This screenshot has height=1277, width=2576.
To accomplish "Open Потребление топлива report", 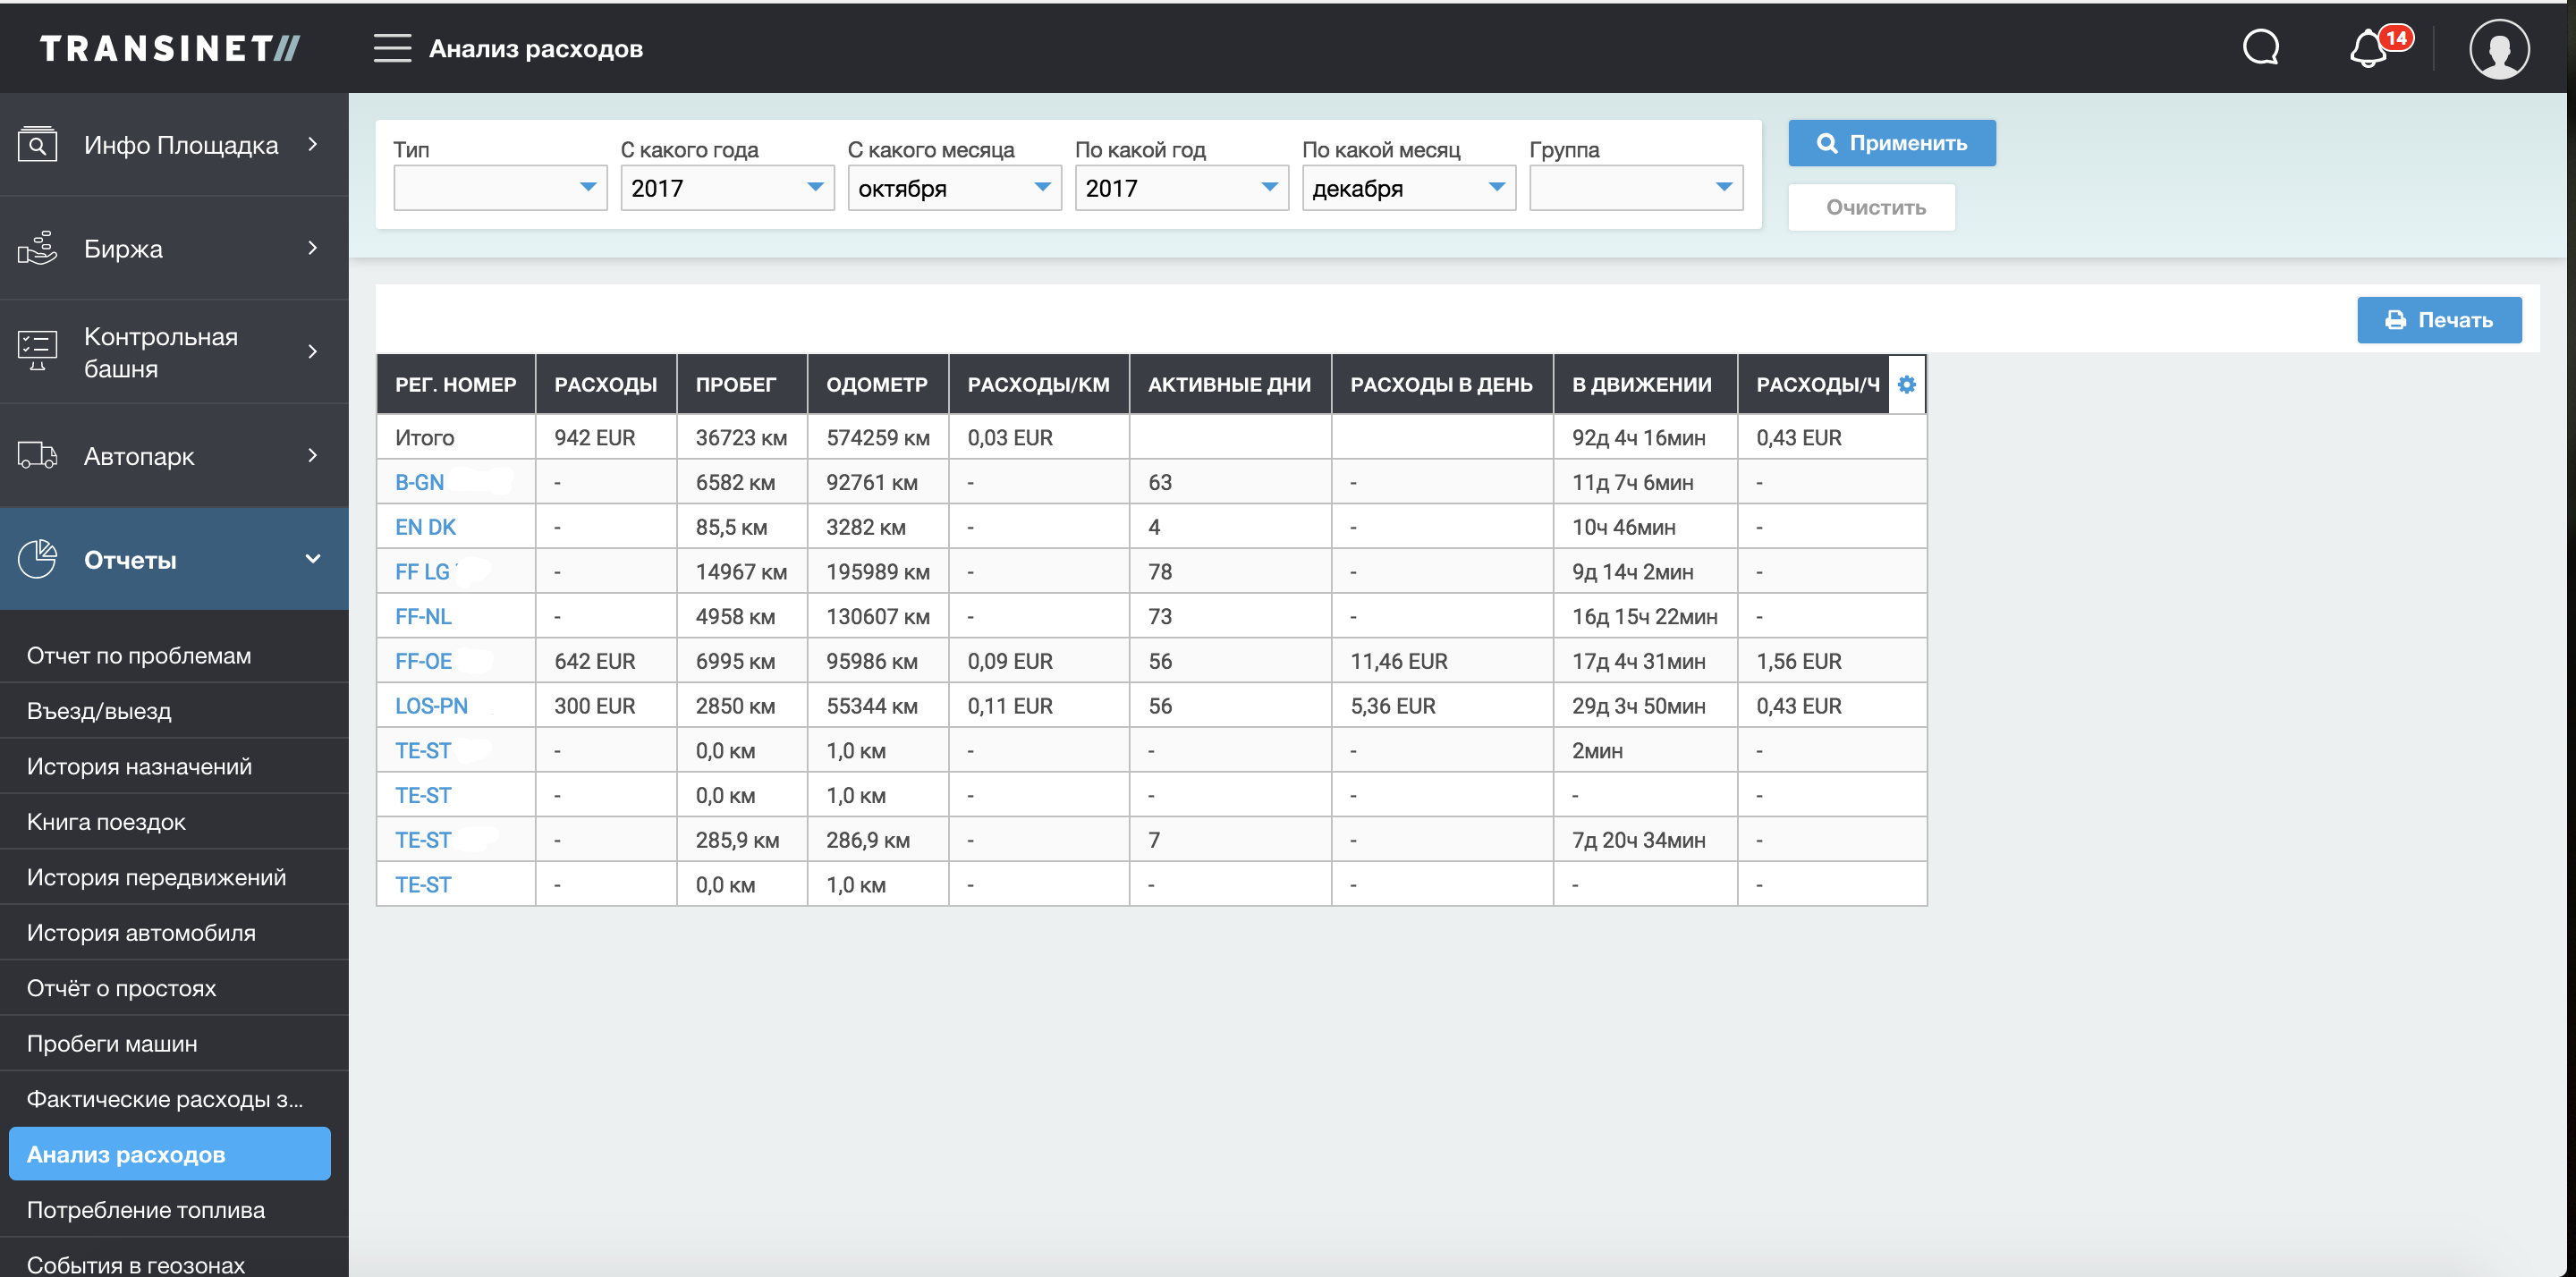I will [x=146, y=1210].
